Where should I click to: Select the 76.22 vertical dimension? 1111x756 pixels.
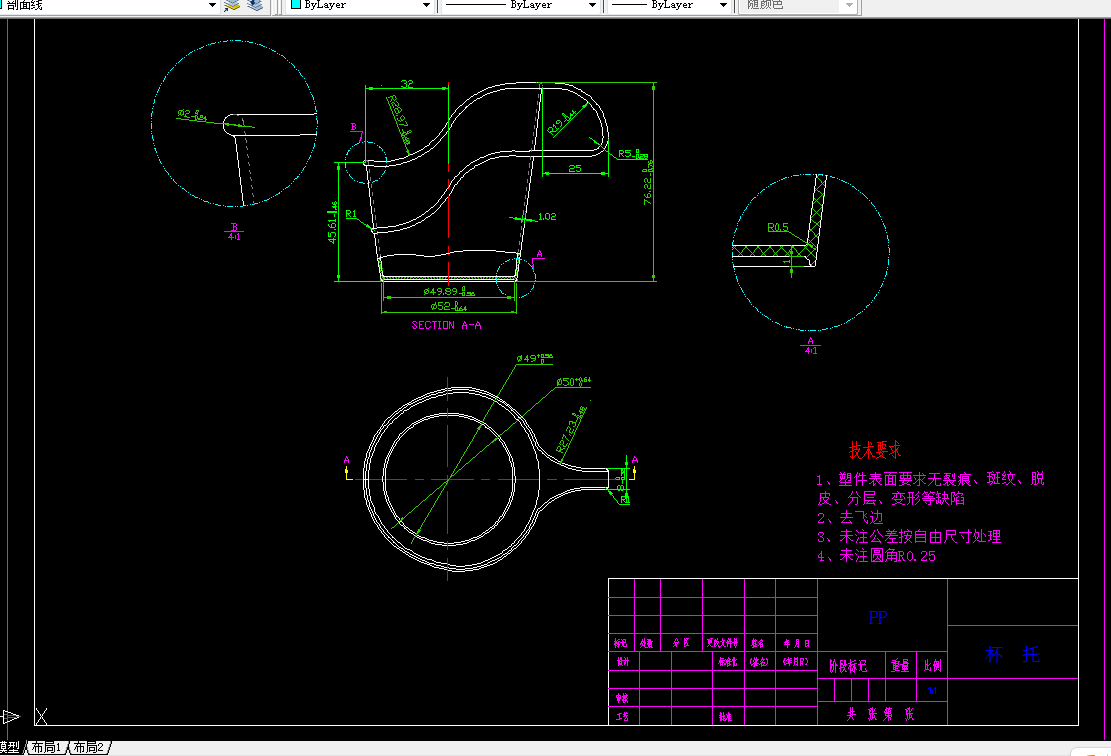[648, 183]
